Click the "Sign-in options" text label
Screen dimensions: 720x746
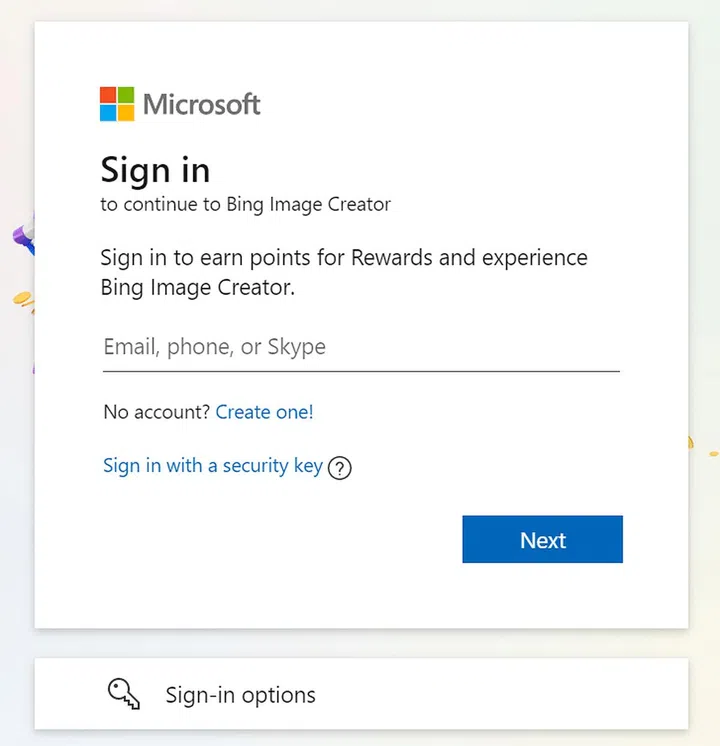(240, 695)
